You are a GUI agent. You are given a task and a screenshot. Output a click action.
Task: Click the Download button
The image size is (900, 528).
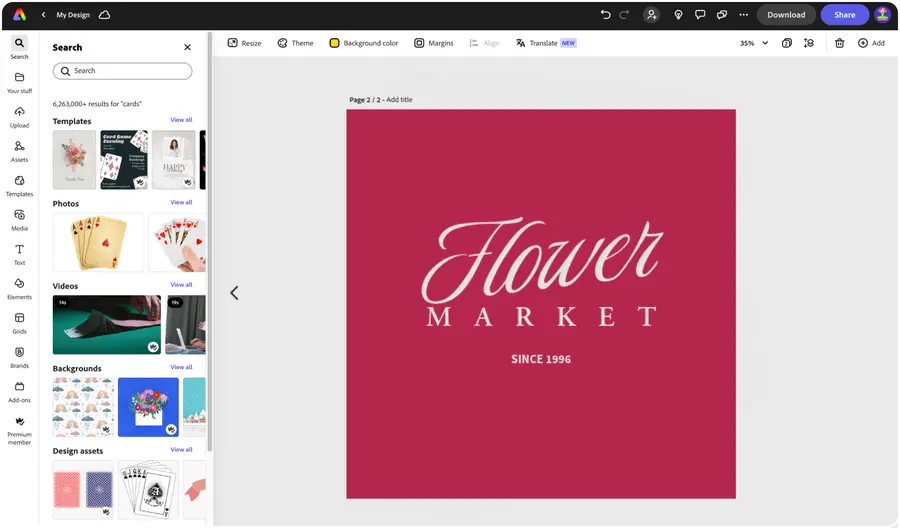786,15
